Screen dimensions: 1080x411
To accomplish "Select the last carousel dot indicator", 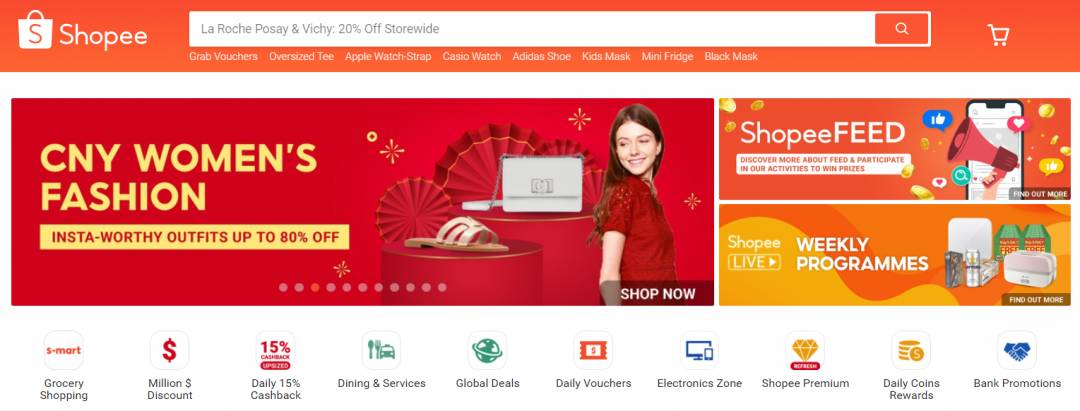I will [442, 287].
